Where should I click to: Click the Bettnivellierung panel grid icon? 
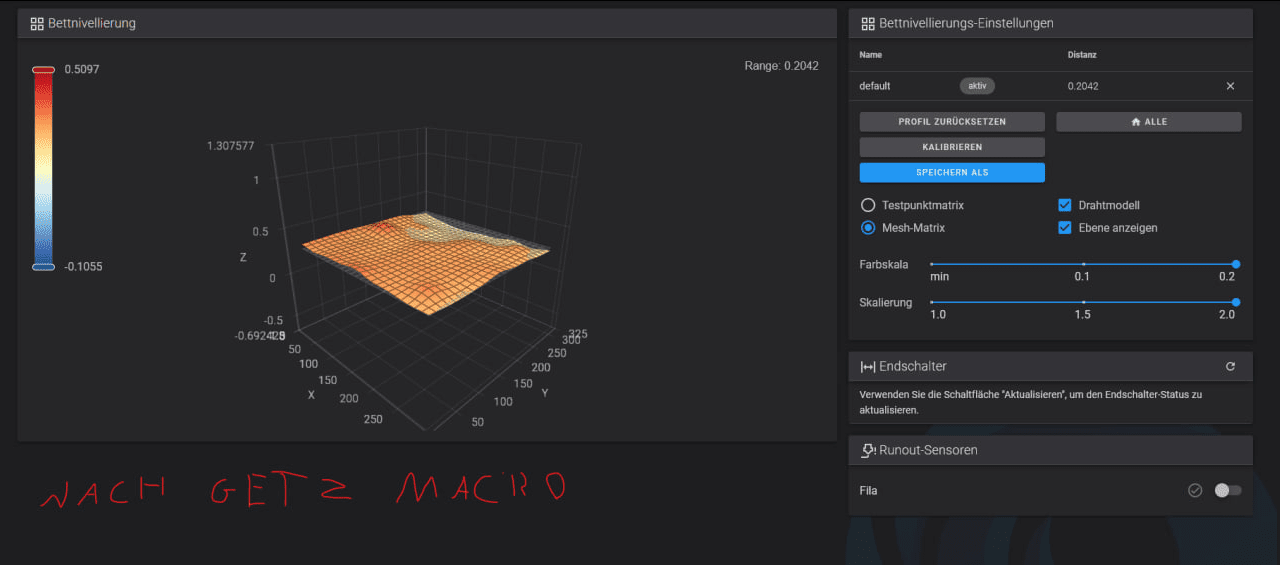pos(37,23)
